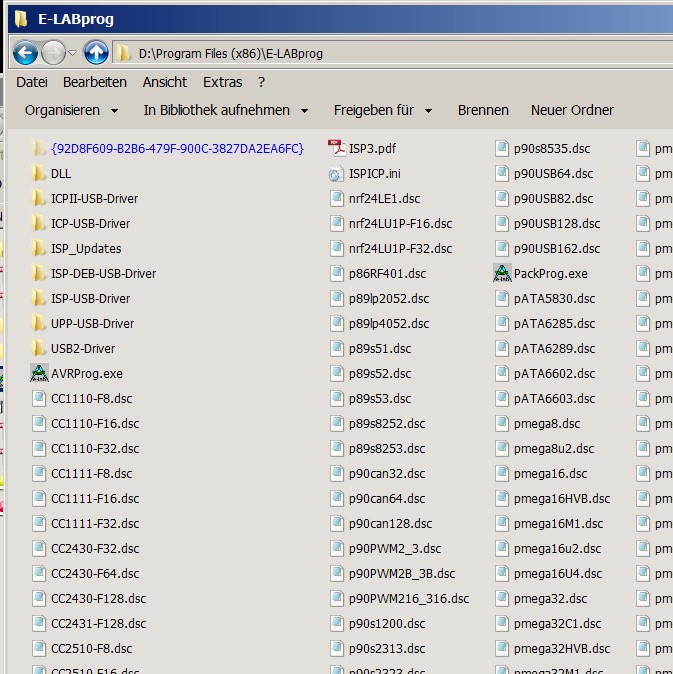This screenshot has height=674, width=673.
Task: Click the address bar path field
Action: tap(393, 53)
